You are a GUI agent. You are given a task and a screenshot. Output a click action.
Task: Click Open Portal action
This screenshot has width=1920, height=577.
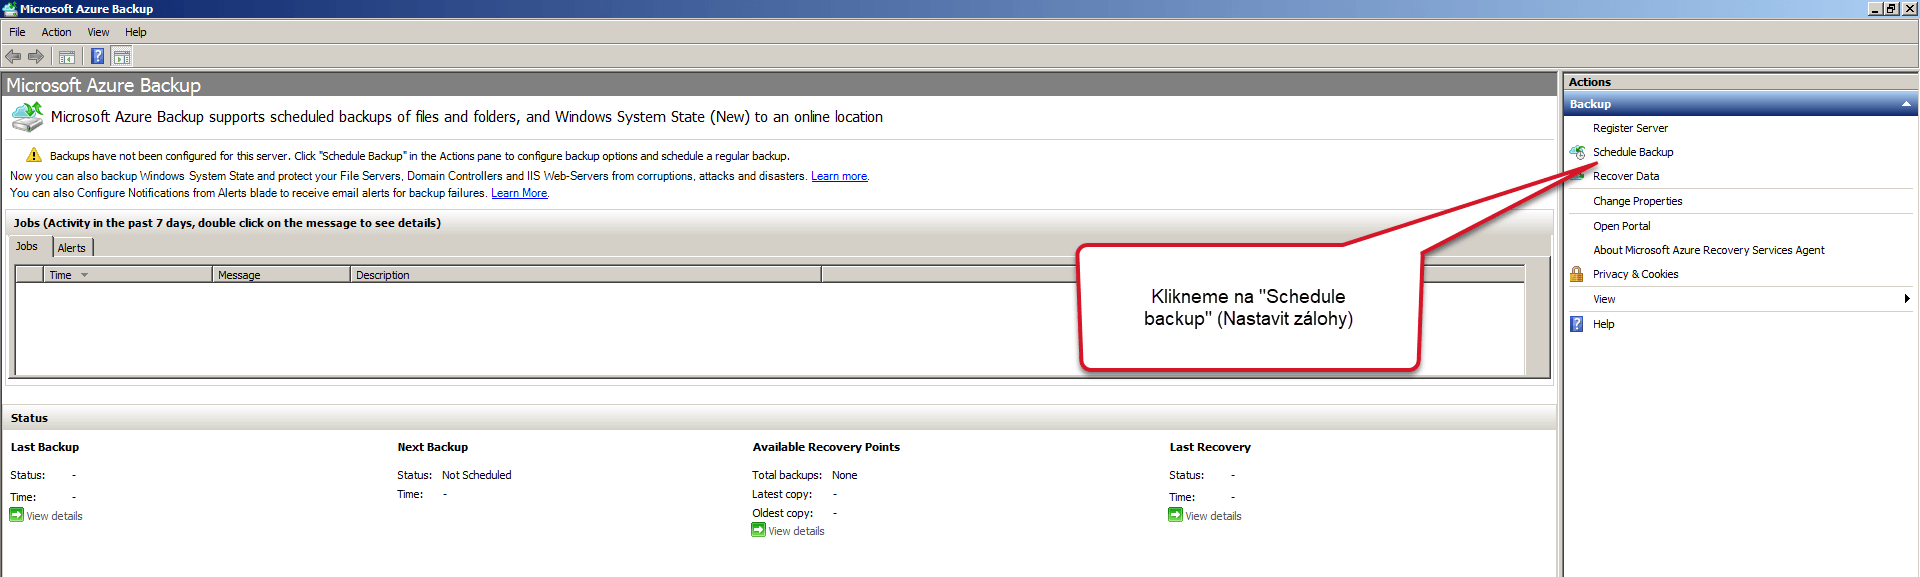[x=1622, y=226]
